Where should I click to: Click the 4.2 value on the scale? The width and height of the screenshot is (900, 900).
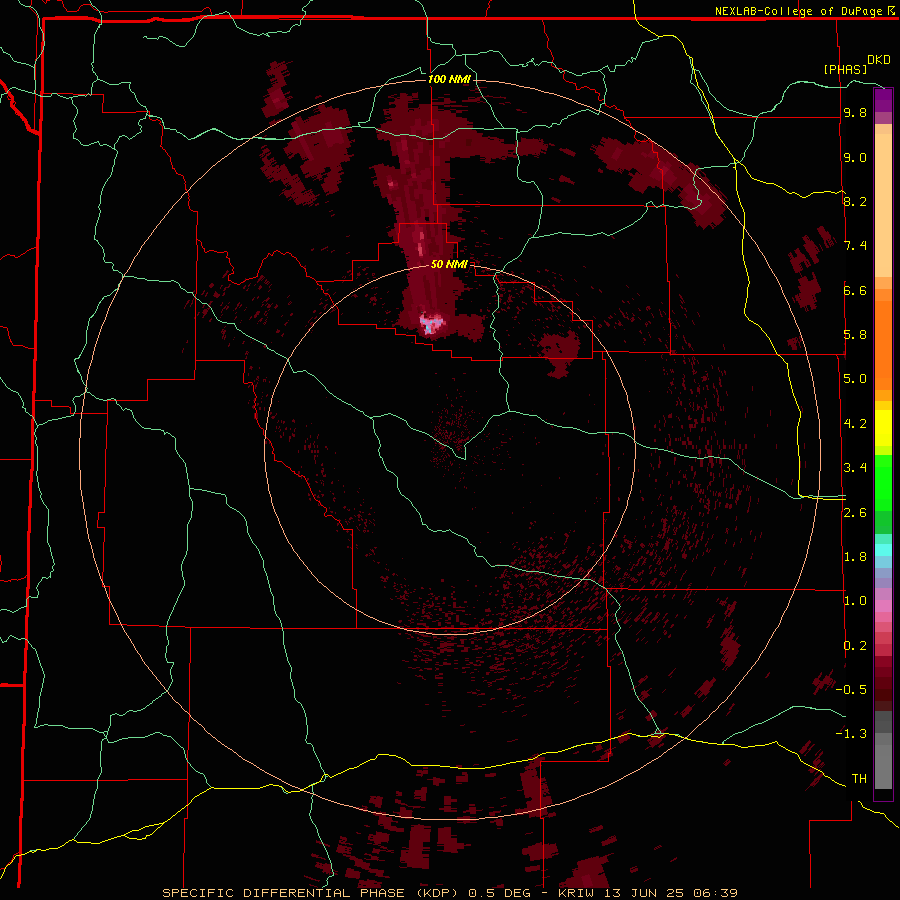(x=855, y=424)
